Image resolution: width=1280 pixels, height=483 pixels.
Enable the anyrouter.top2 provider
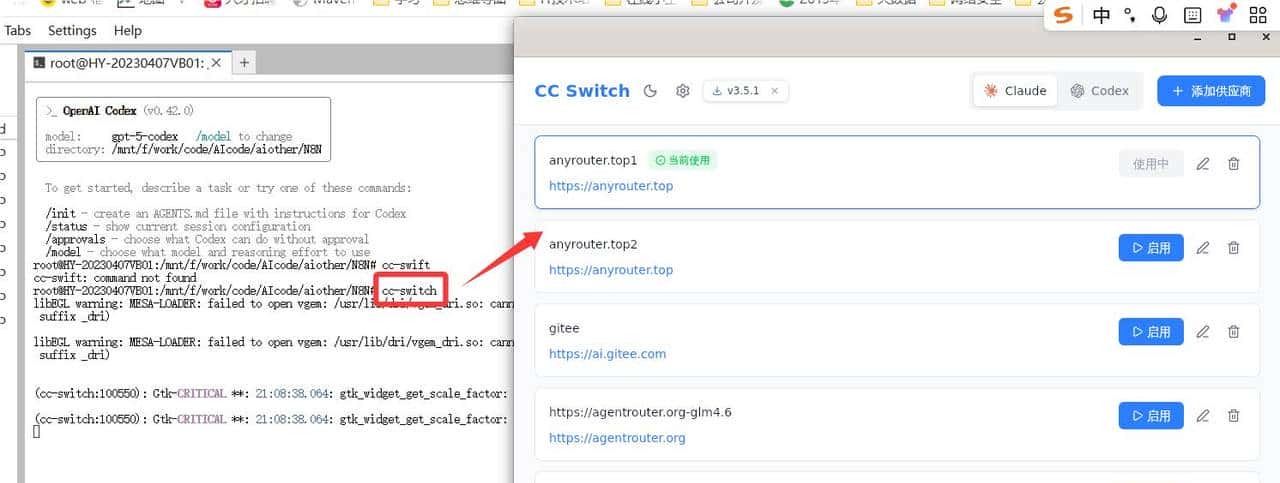[1151, 247]
